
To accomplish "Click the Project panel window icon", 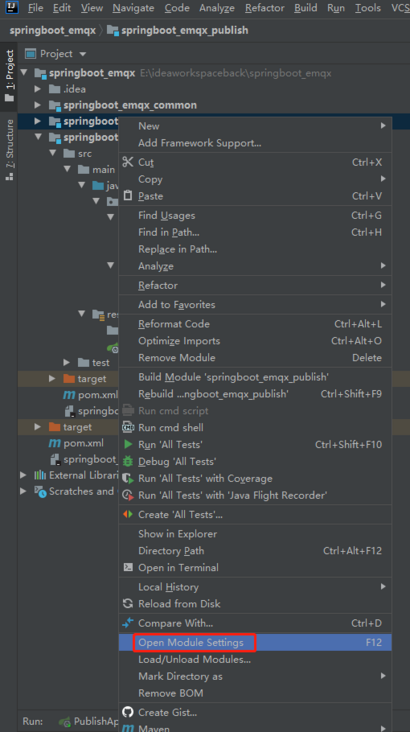I will tap(30, 54).
